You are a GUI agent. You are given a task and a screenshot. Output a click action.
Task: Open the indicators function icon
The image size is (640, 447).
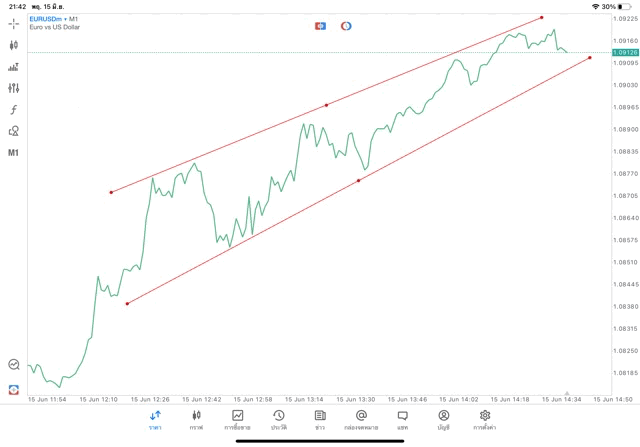(13, 109)
